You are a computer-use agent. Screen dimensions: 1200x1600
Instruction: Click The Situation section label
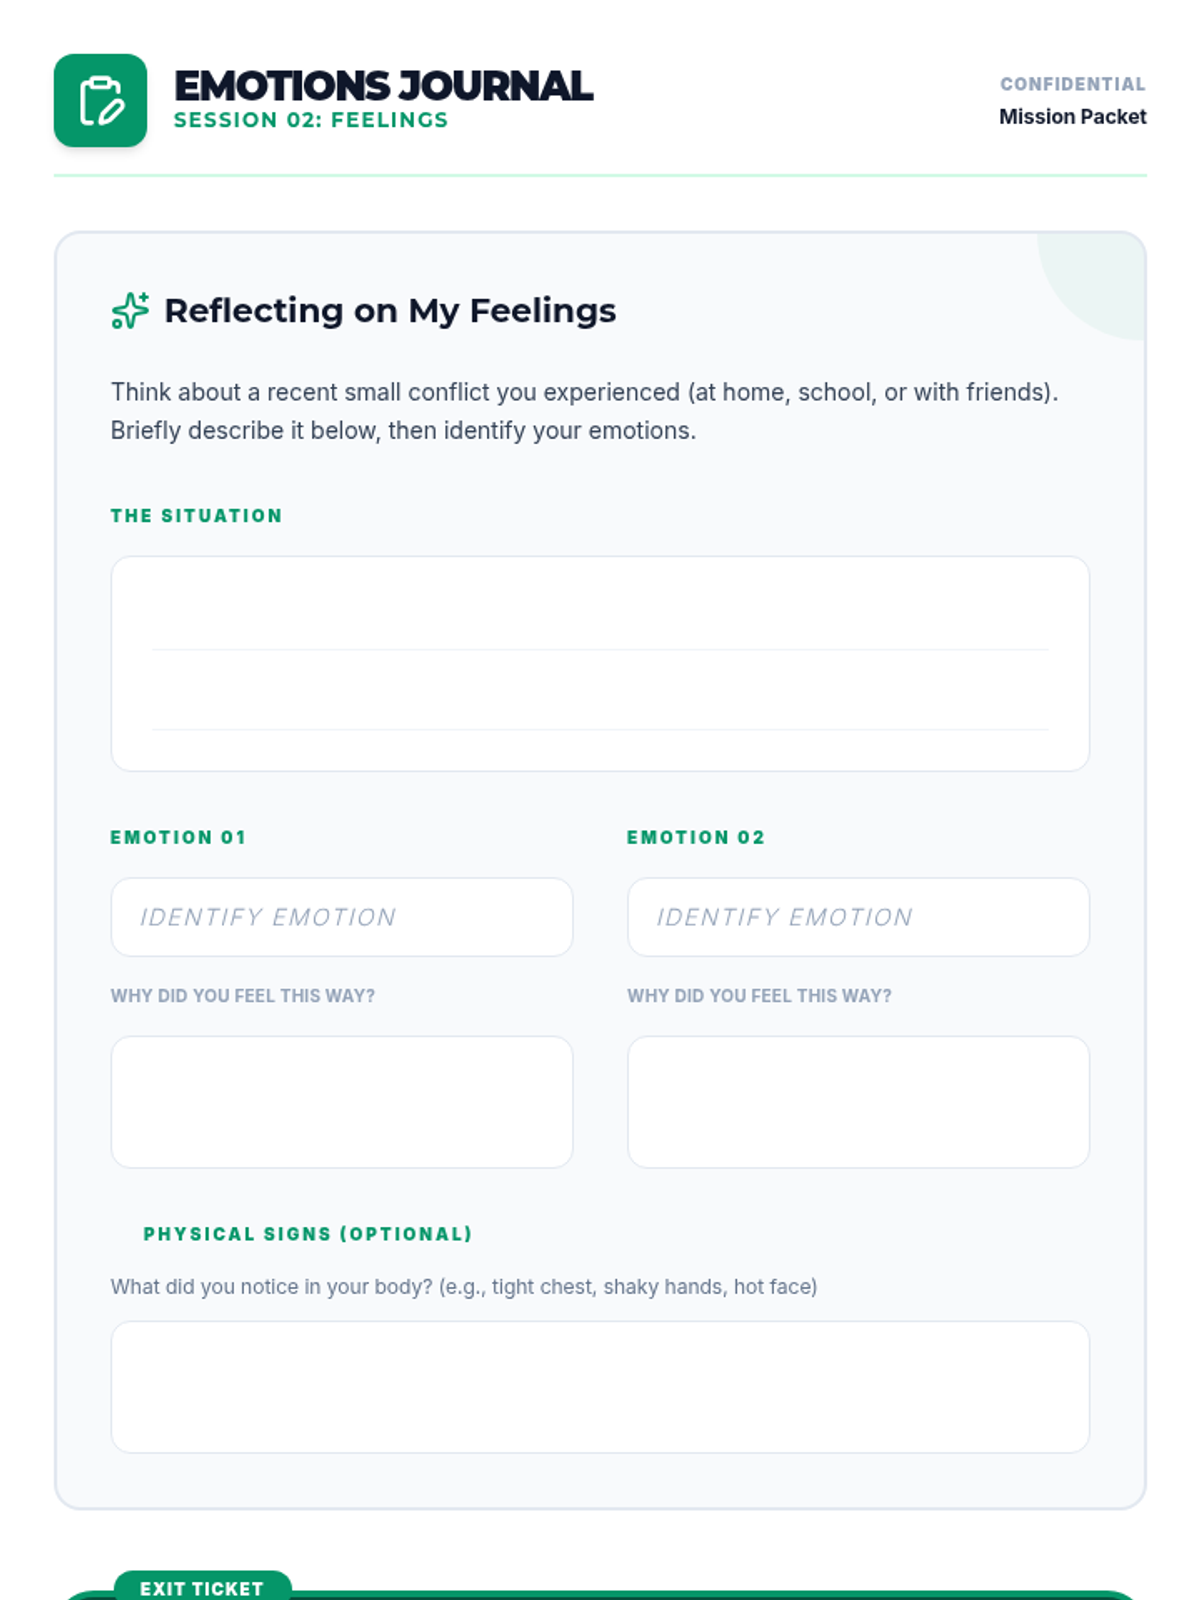[197, 516]
